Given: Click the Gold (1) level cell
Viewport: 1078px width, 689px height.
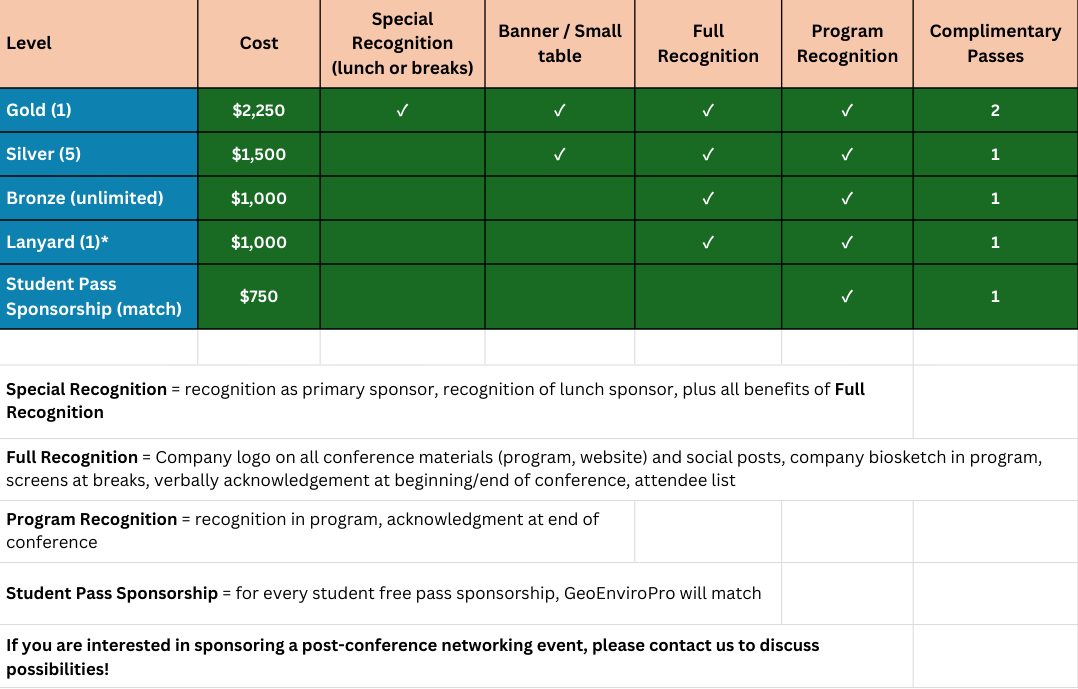Looking at the screenshot, I should 39,110.
